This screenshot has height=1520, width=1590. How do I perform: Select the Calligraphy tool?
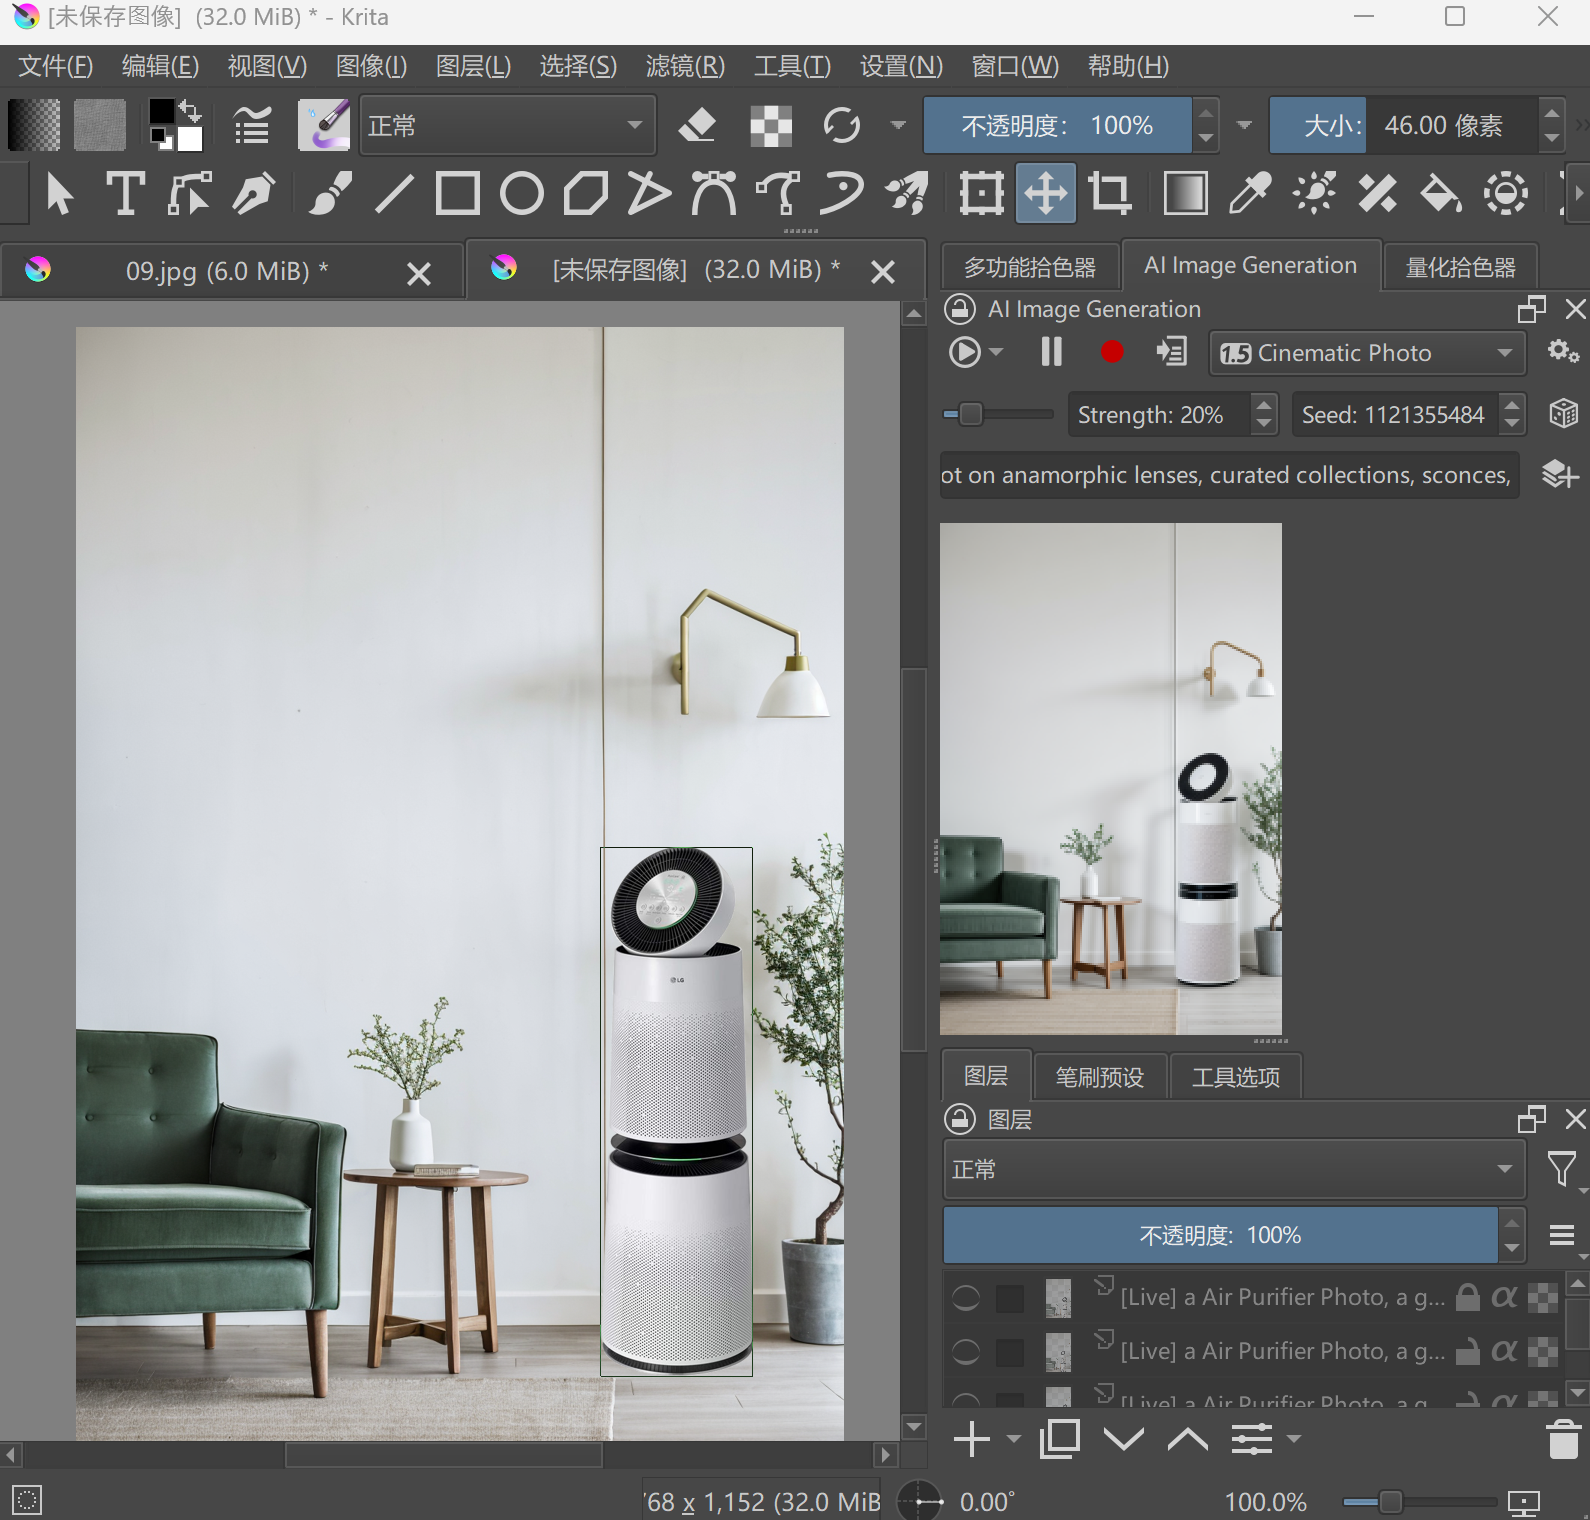pyautogui.click(x=253, y=193)
